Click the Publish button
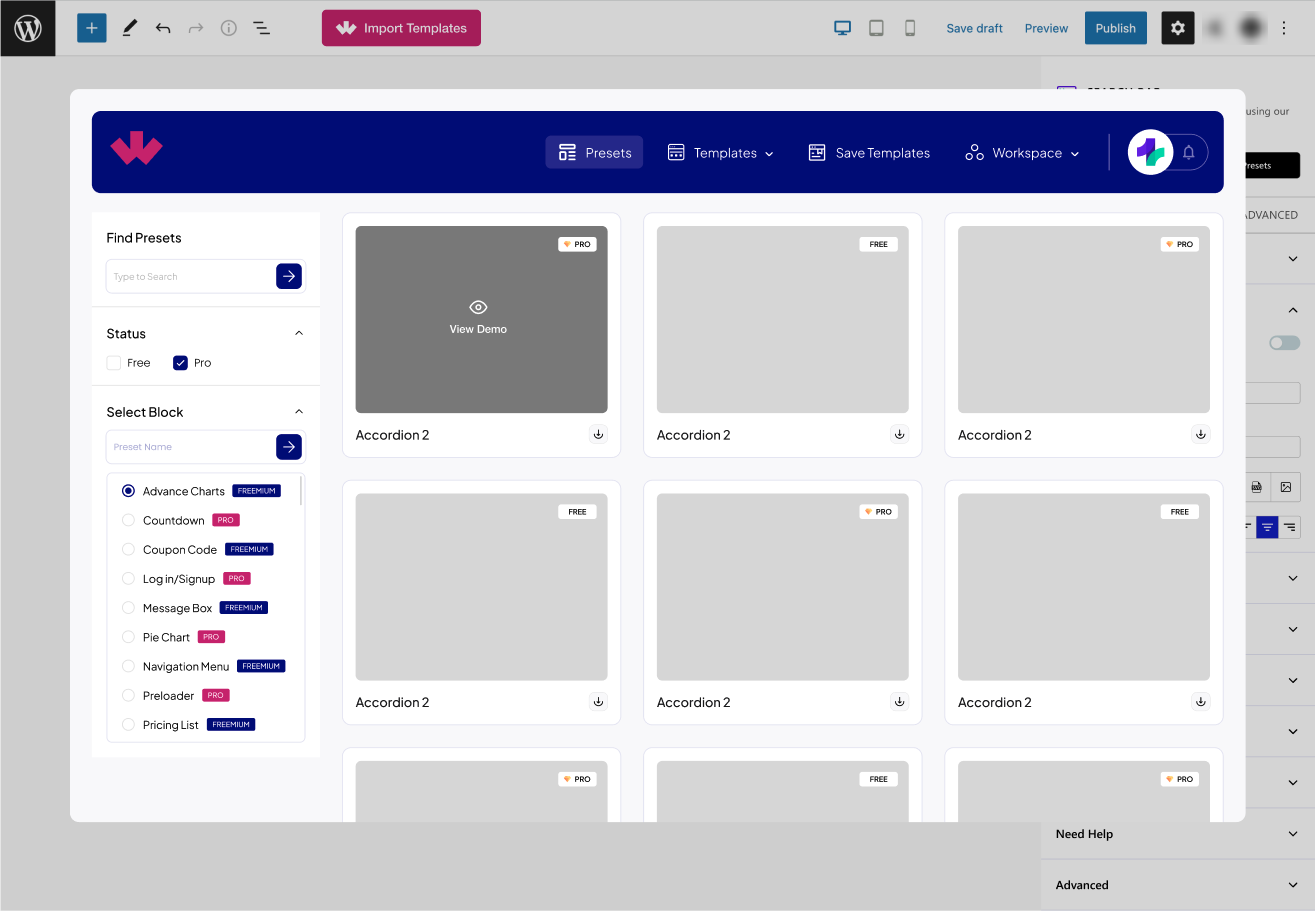Image resolution: width=1315 pixels, height=911 pixels. [x=1115, y=28]
